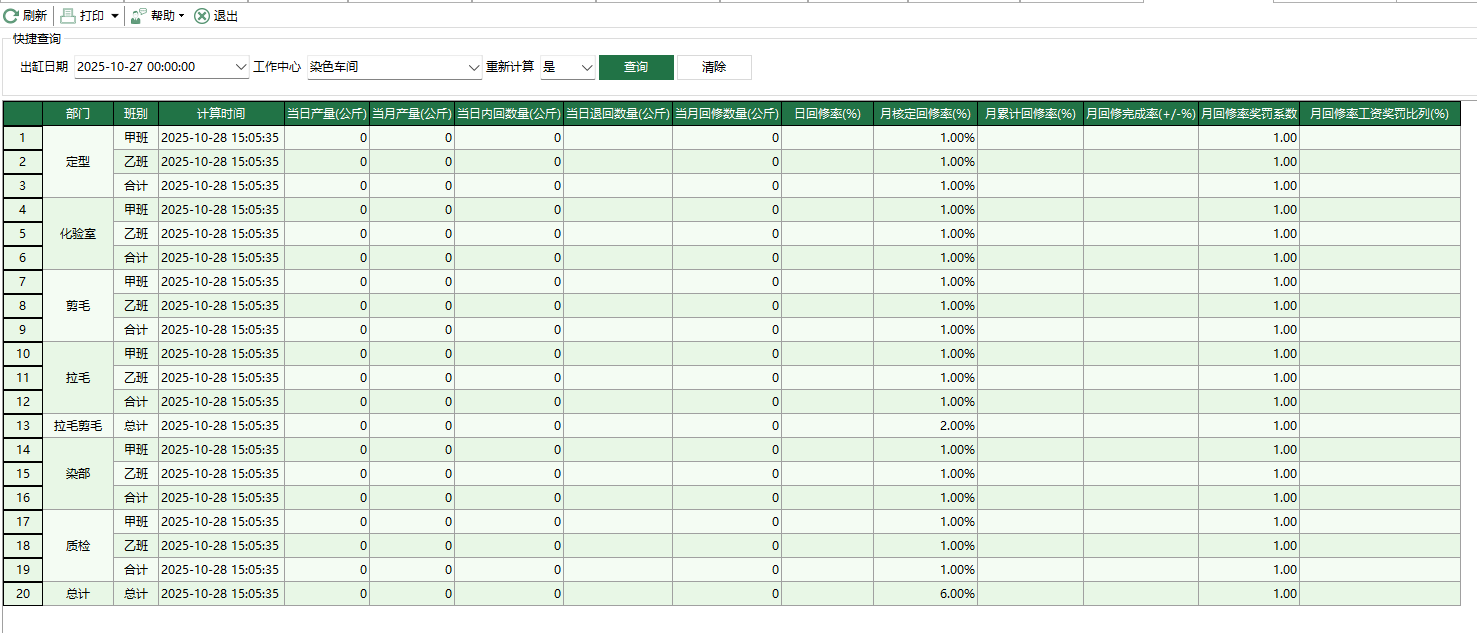Select the 日回修率(%) column header
This screenshot has width=1477, height=633.
click(827, 114)
